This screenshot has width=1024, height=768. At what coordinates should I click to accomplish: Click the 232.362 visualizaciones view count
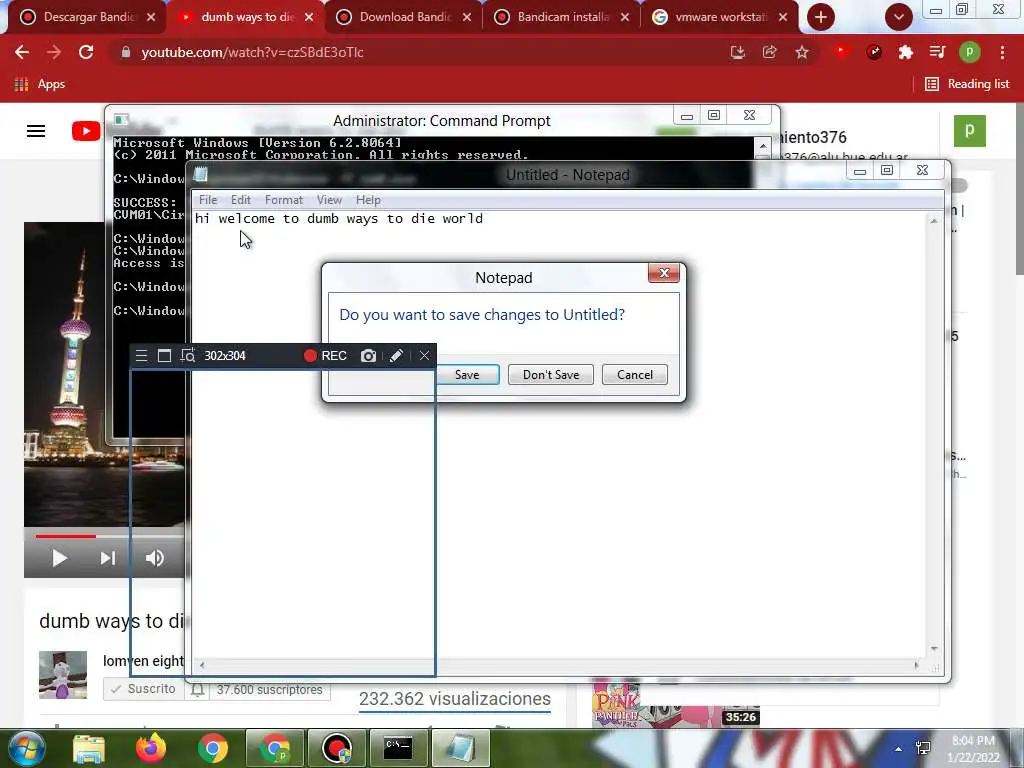[455, 699]
